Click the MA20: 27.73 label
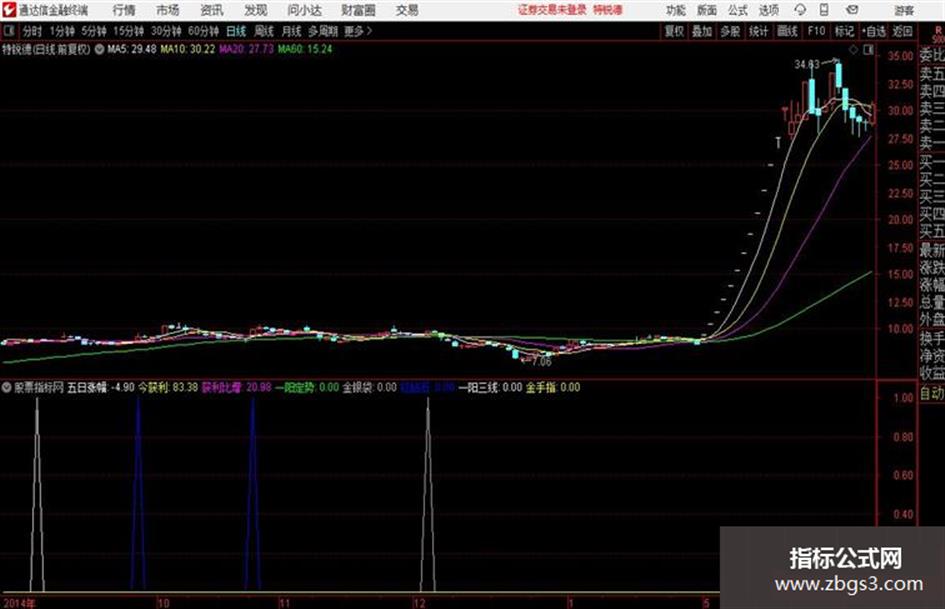 point(246,49)
